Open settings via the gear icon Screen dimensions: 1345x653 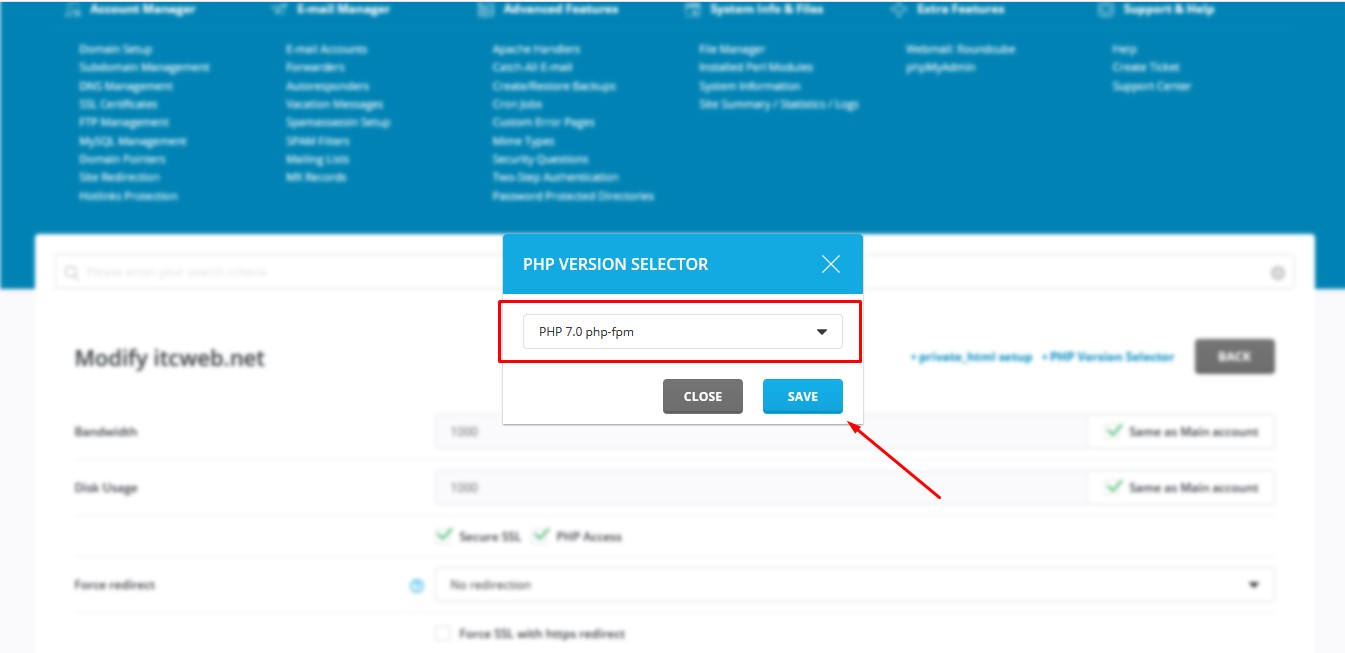point(1277,272)
